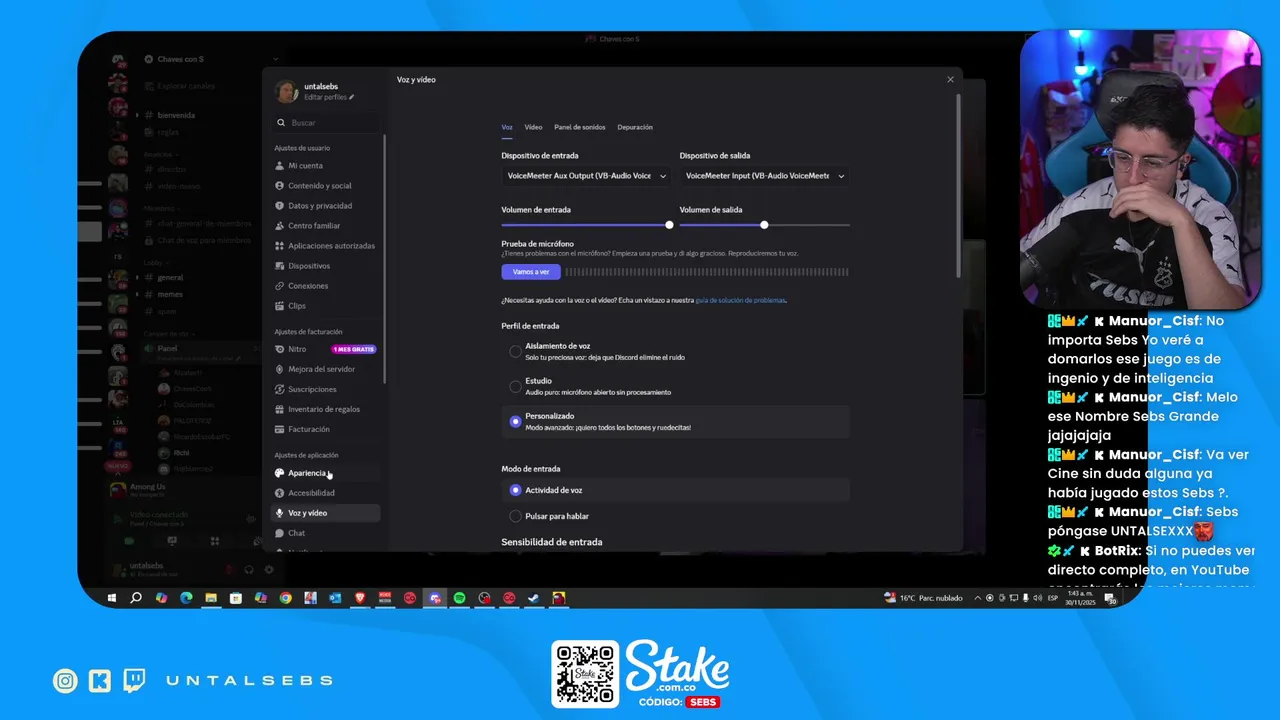Switch to the Depuración tab

click(635, 127)
